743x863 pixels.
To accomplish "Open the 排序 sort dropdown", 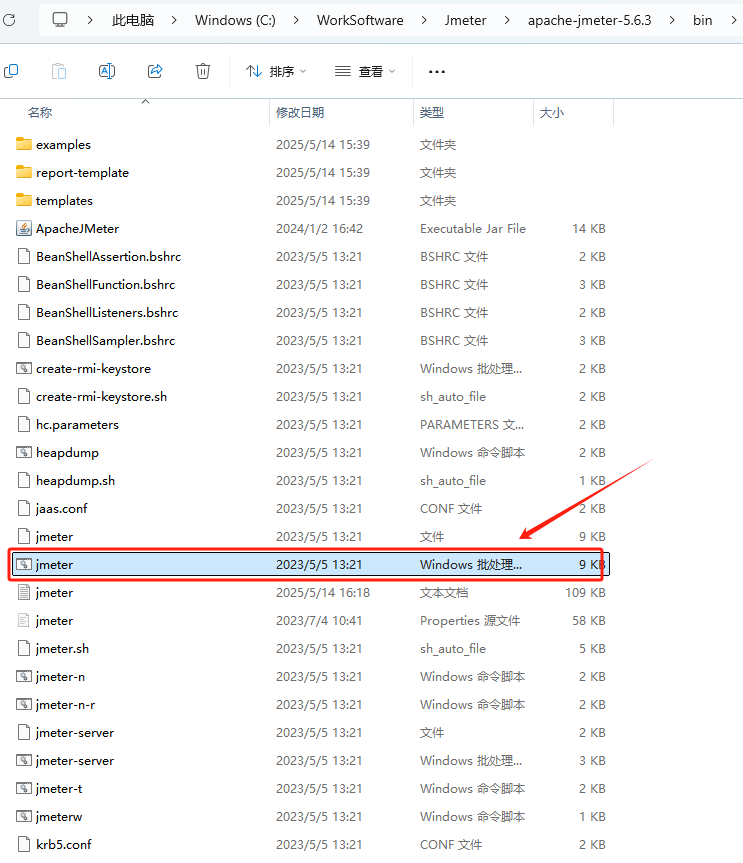I will (x=276, y=72).
